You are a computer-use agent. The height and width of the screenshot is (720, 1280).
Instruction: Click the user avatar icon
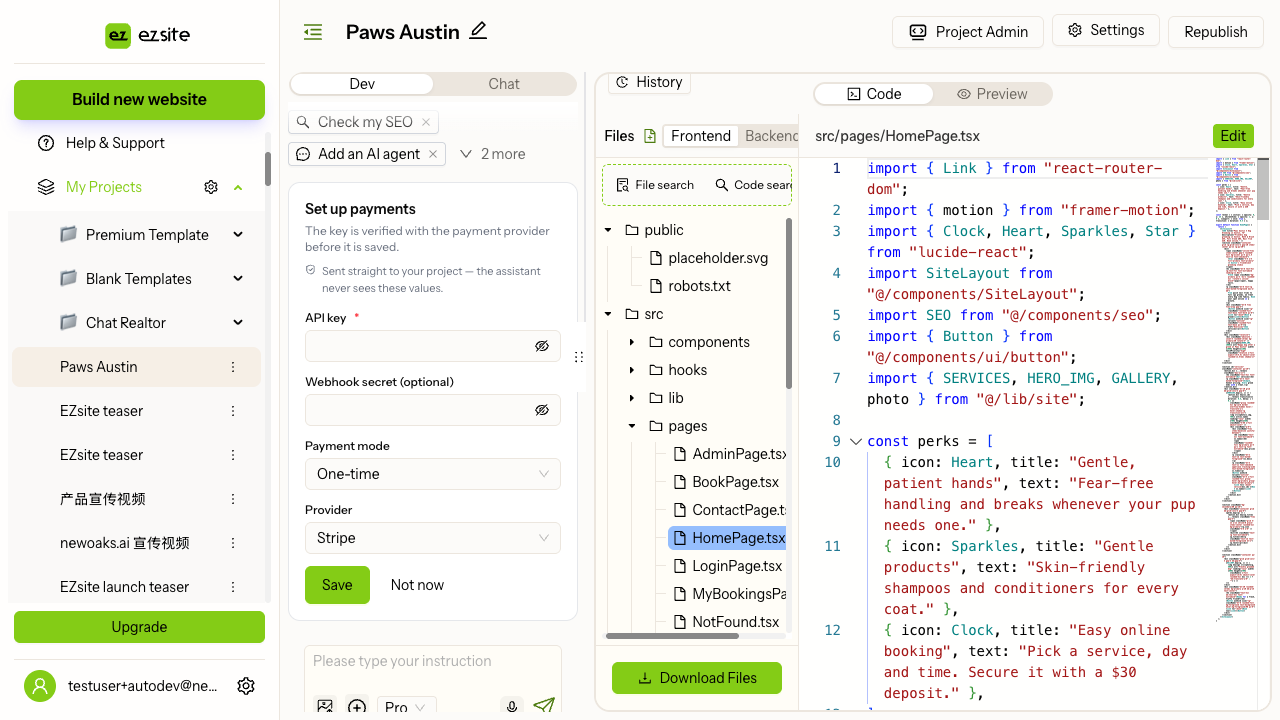coord(40,686)
